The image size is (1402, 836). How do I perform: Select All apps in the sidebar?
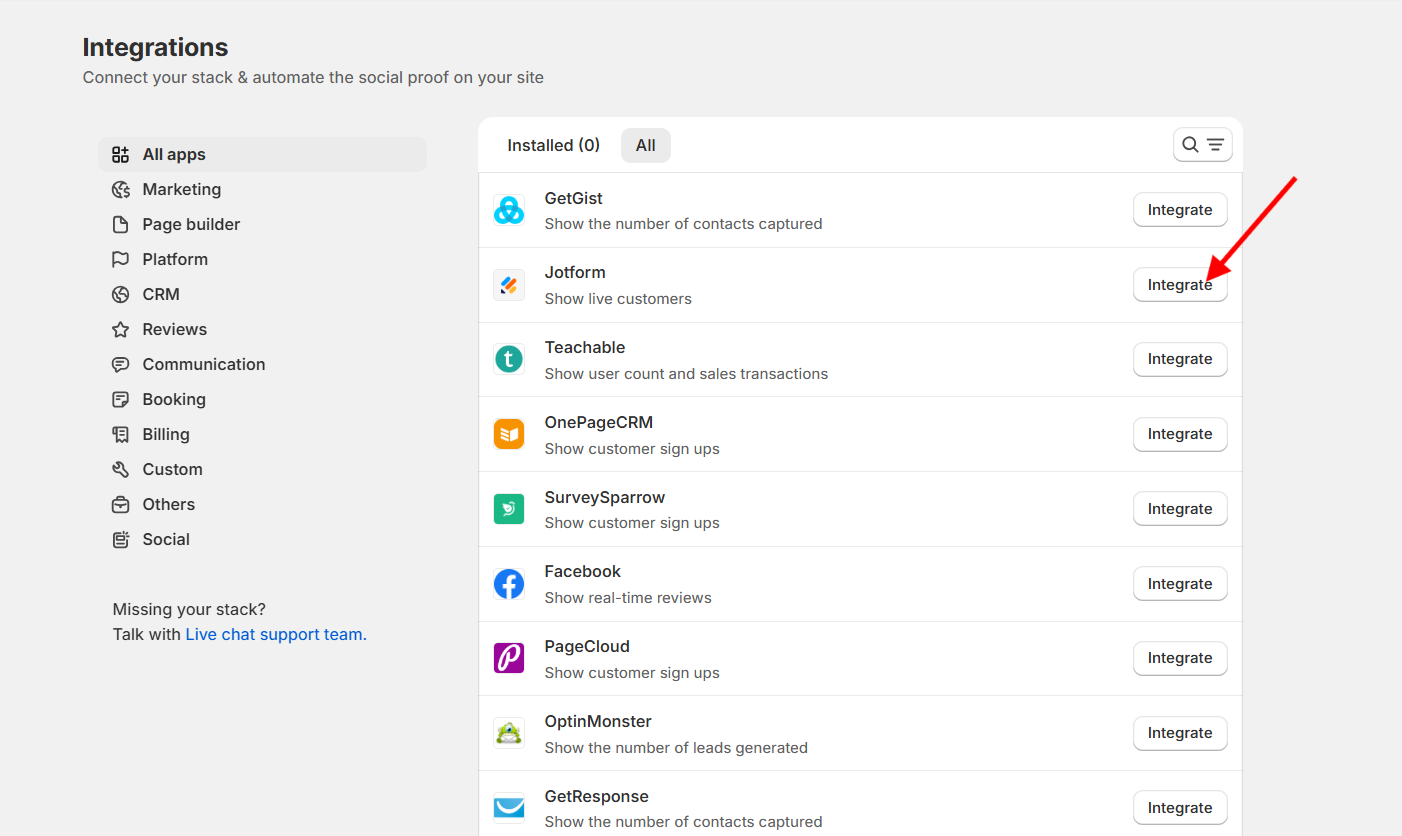click(x=263, y=154)
